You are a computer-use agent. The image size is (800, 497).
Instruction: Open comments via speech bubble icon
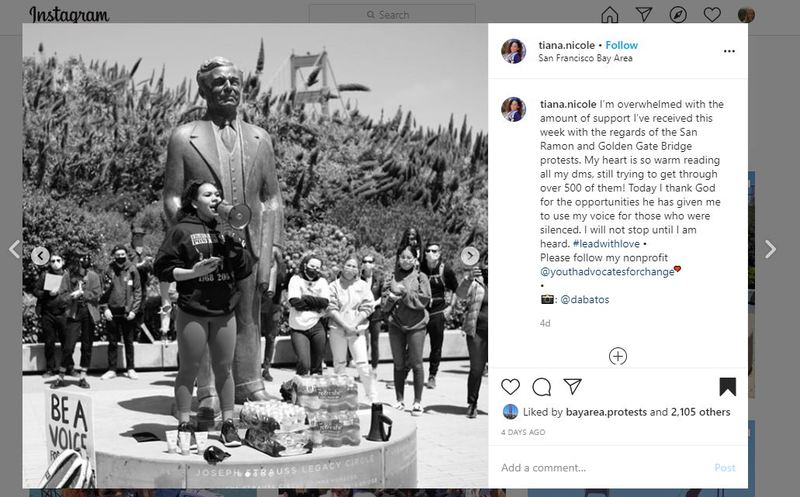point(541,387)
